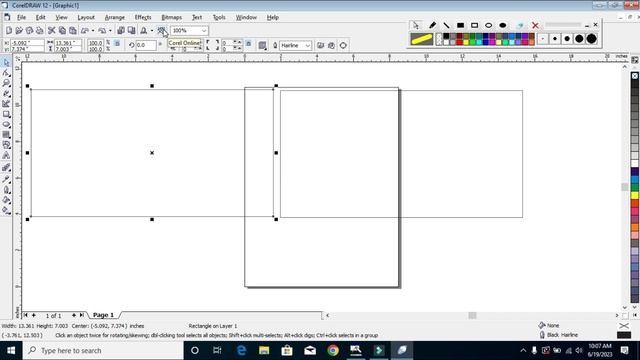
Task: Select the Graph Paper tool in the toolbox
Action: (x=6, y=135)
